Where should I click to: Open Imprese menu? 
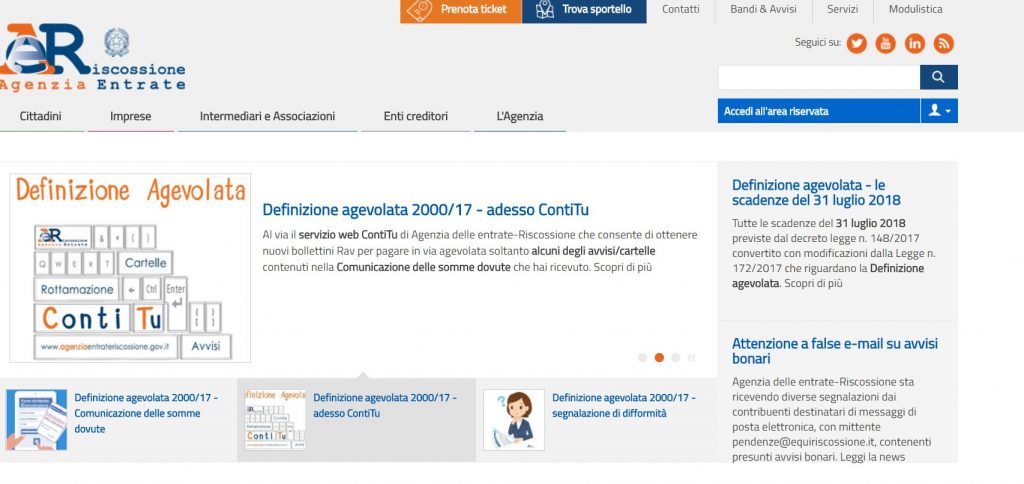point(131,116)
